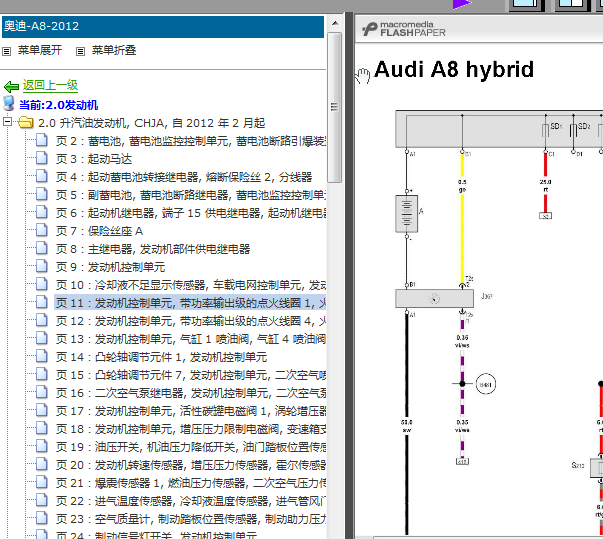Click document icon of 页 18 row
603x539 pixels.
click(x=42, y=428)
